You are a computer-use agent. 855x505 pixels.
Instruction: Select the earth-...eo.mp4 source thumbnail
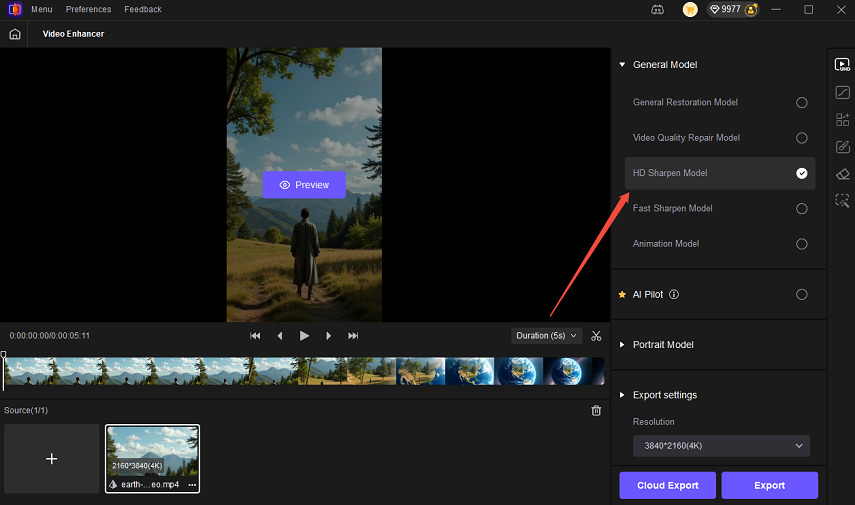pos(152,459)
